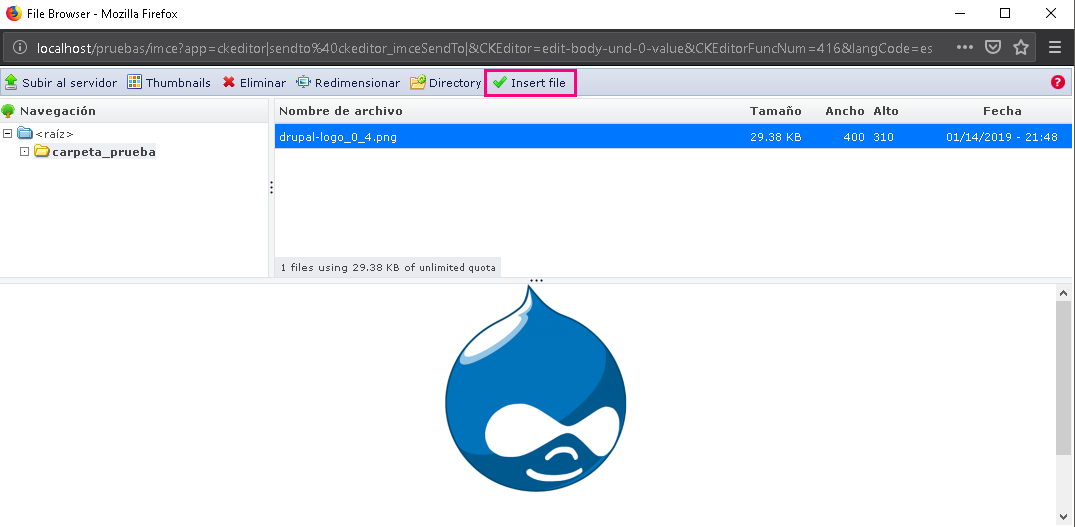Open the site information icon in address bar

21,47
